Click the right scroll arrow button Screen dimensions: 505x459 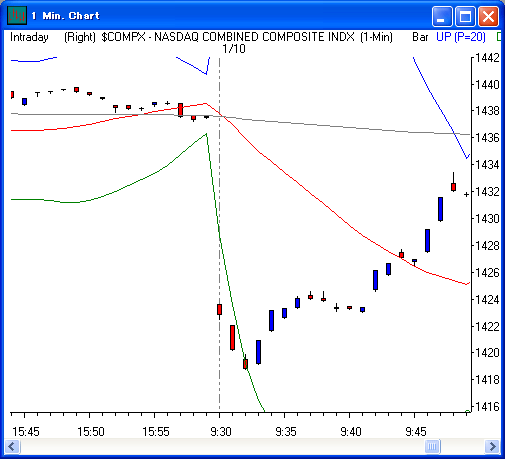(x=492, y=446)
